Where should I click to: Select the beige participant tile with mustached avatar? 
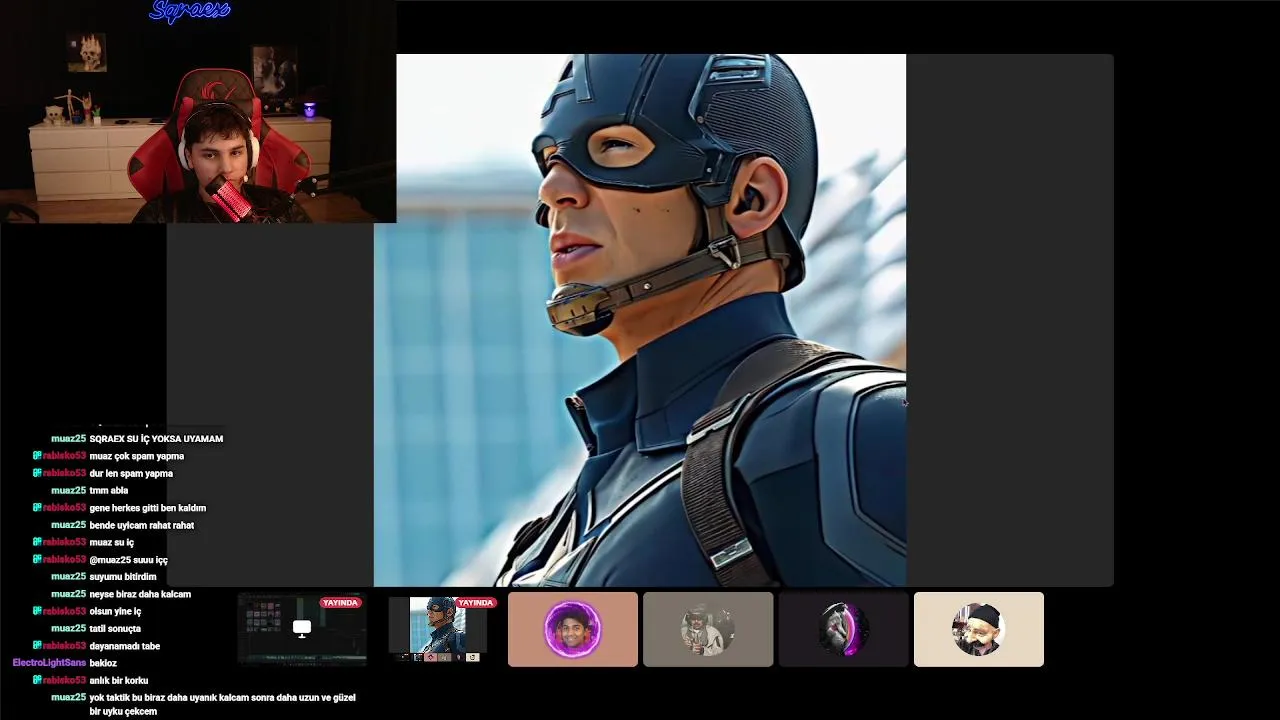(979, 629)
